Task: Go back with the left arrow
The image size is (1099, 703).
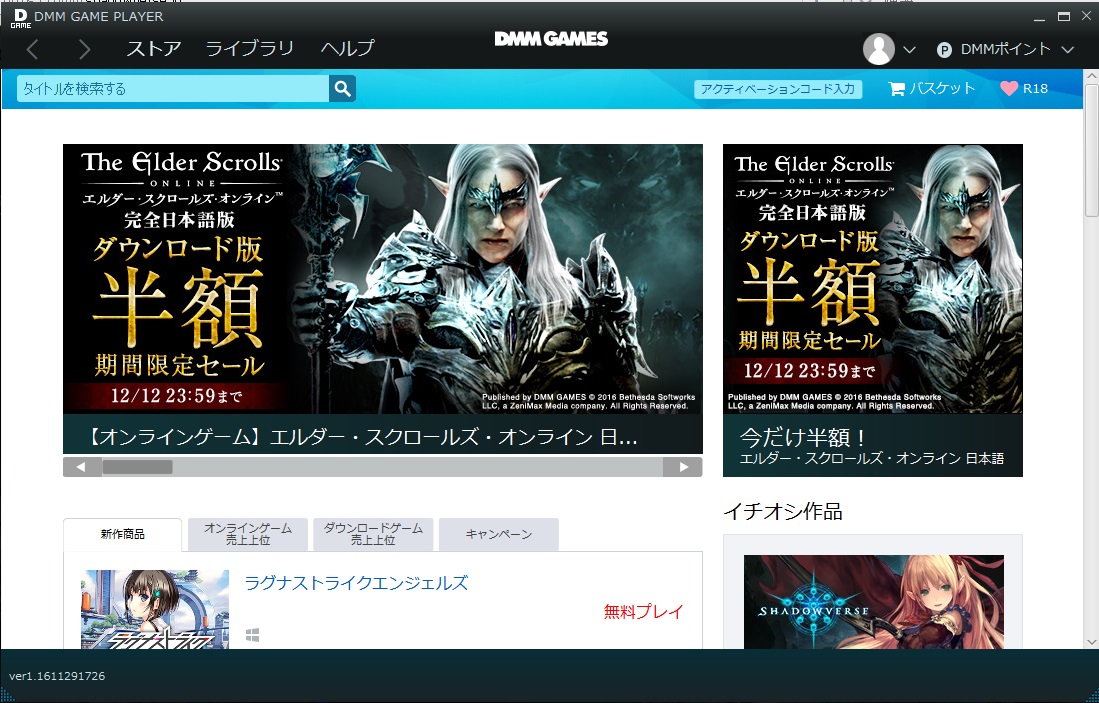Action: tap(32, 49)
